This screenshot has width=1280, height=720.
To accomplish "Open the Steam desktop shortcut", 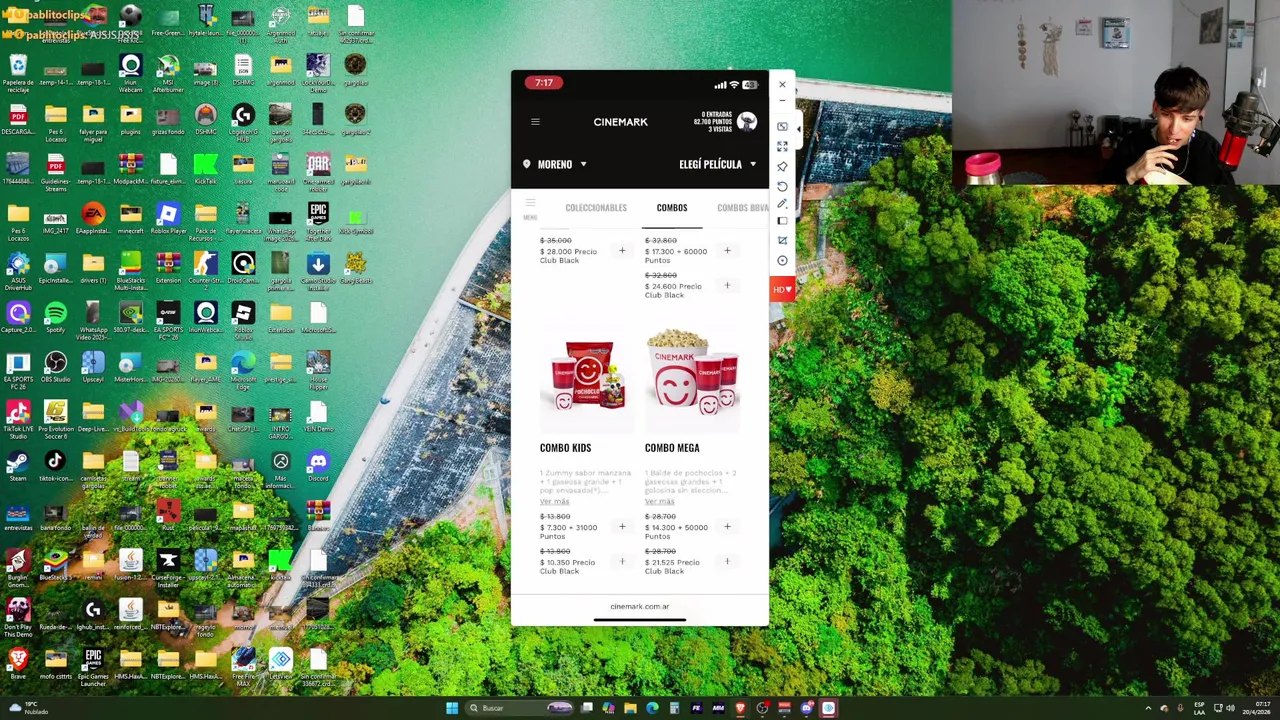I will pyautogui.click(x=18, y=465).
